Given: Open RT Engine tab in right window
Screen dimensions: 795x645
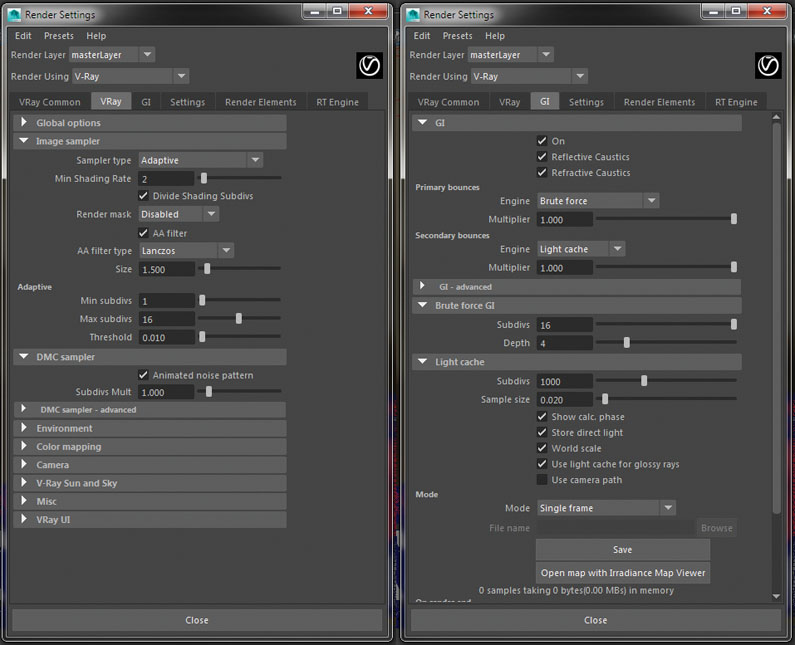Looking at the screenshot, I should pos(736,102).
